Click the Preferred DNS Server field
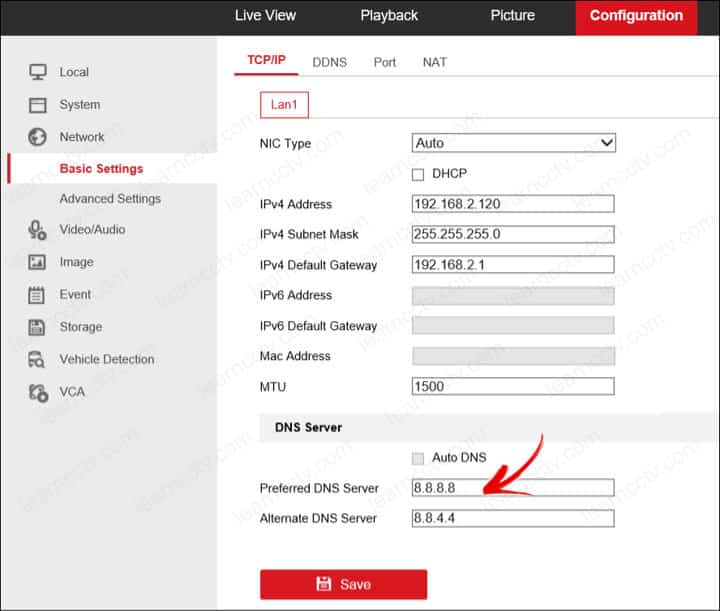720x611 pixels. point(513,488)
